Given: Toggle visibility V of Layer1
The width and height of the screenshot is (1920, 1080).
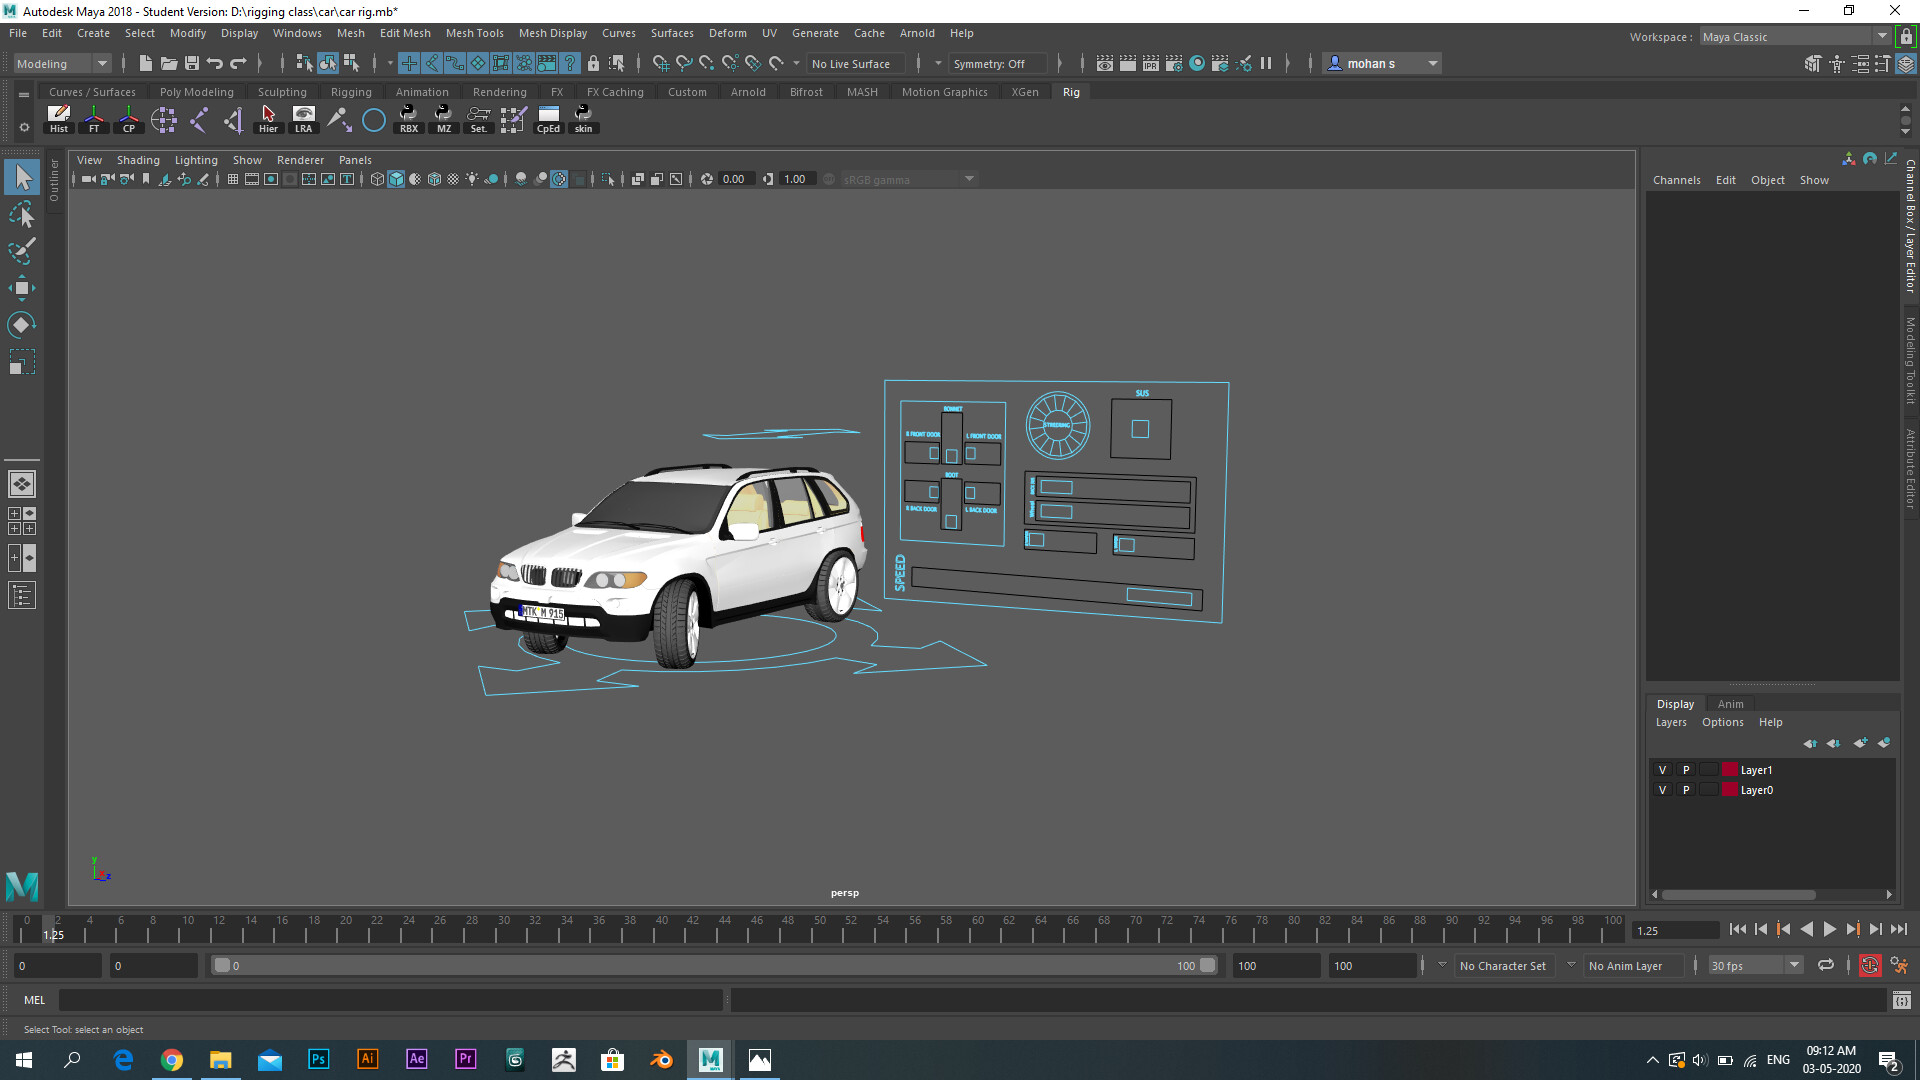Looking at the screenshot, I should pos(1663,769).
